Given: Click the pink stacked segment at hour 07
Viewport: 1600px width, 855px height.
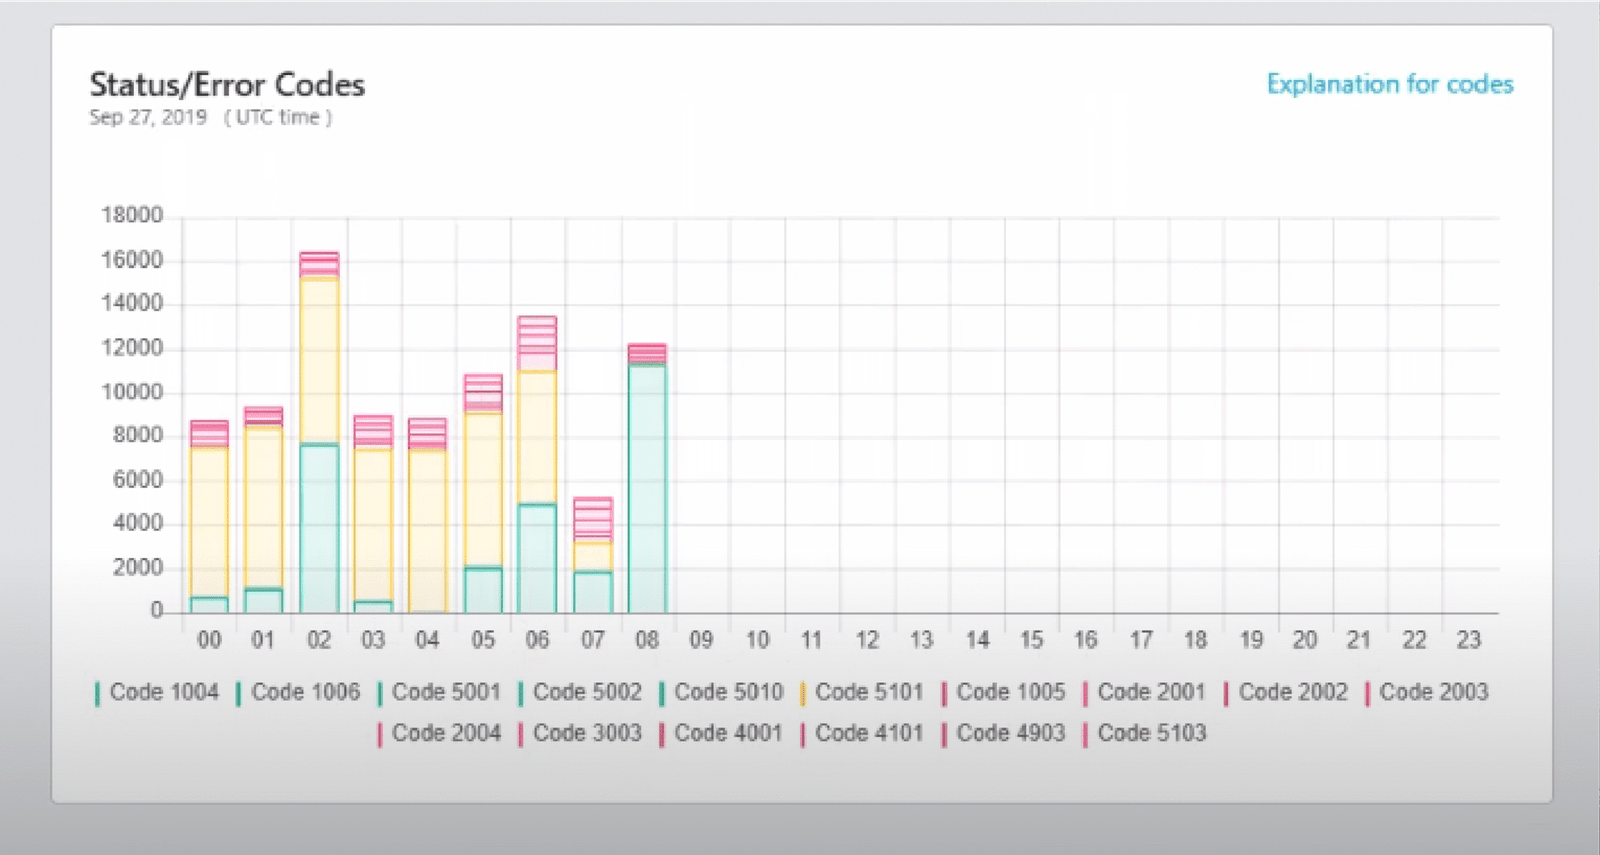Looking at the screenshot, I should [x=593, y=519].
